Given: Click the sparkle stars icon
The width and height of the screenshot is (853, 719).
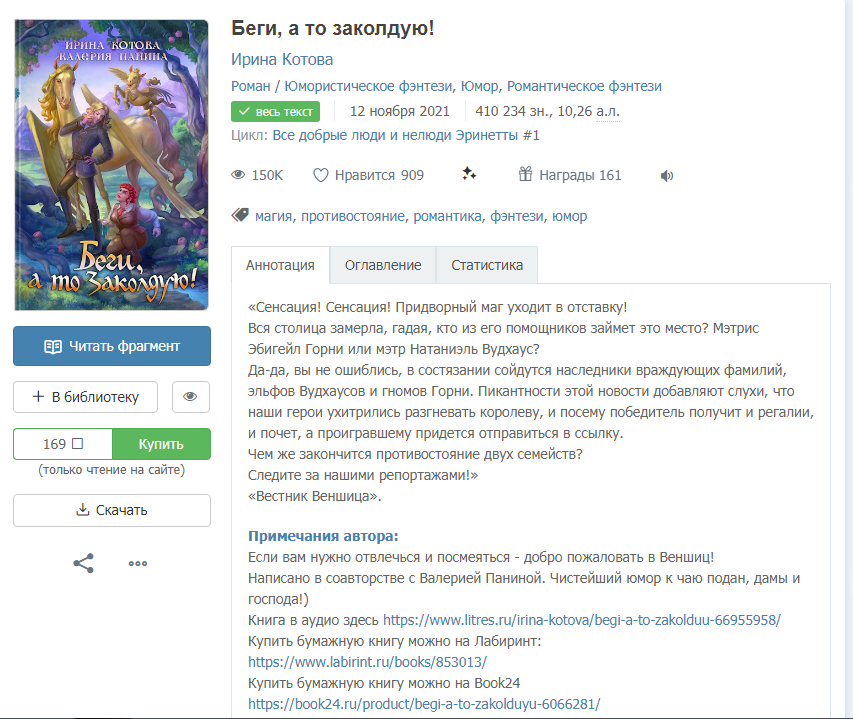Looking at the screenshot, I should (469, 175).
